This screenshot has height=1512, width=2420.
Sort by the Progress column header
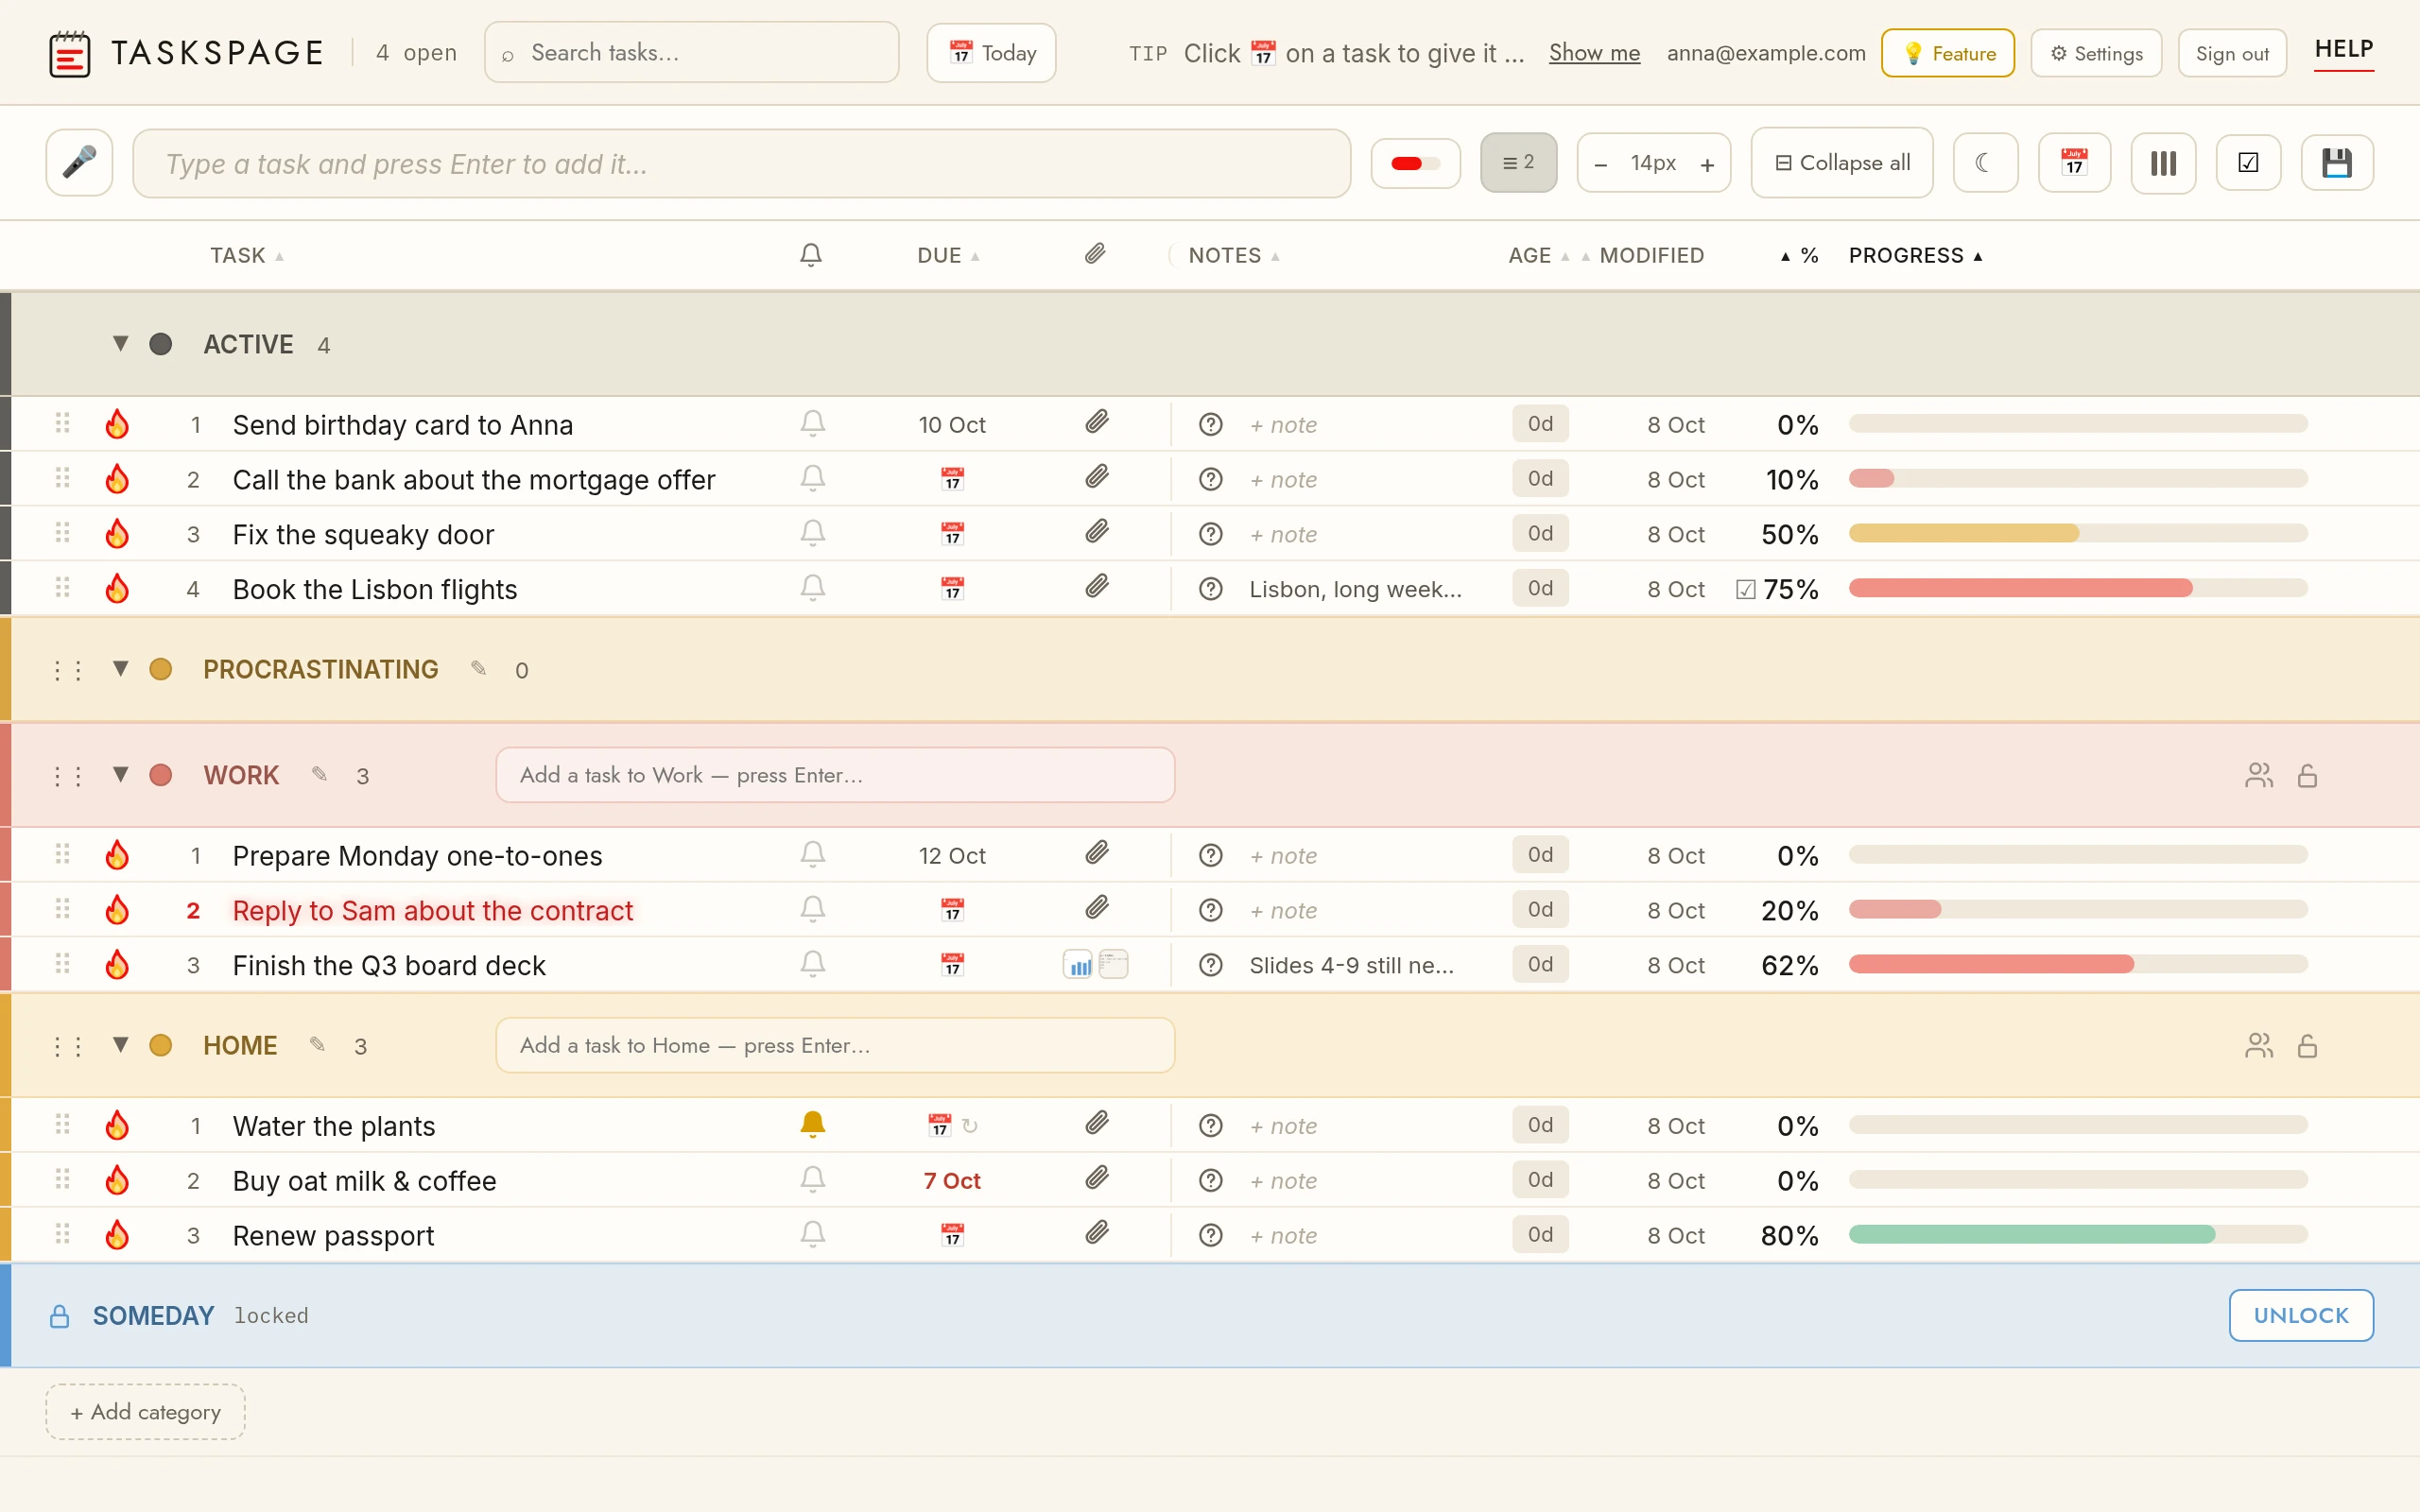click(x=1915, y=255)
